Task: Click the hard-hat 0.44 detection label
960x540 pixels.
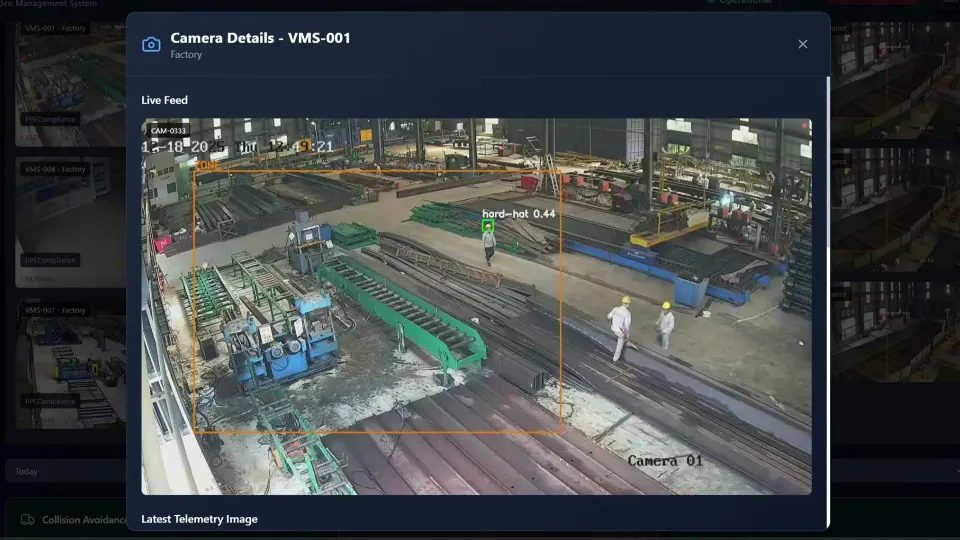Action: click(519, 214)
